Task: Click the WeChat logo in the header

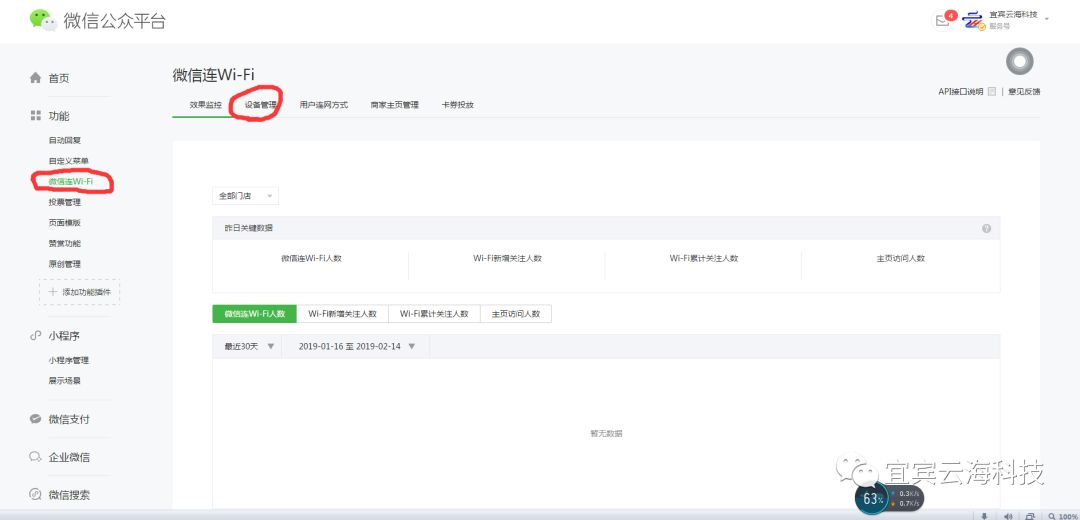Action: click(x=42, y=20)
